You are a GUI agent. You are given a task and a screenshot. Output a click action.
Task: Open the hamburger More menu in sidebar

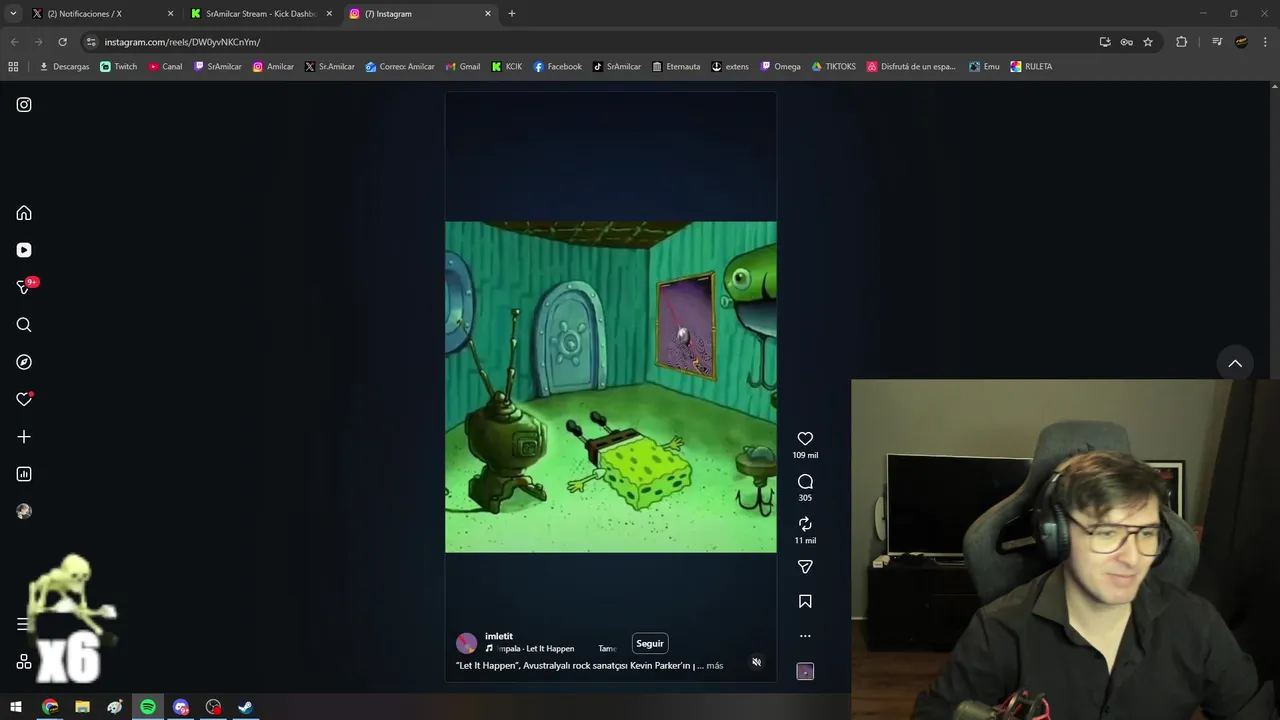(23, 624)
